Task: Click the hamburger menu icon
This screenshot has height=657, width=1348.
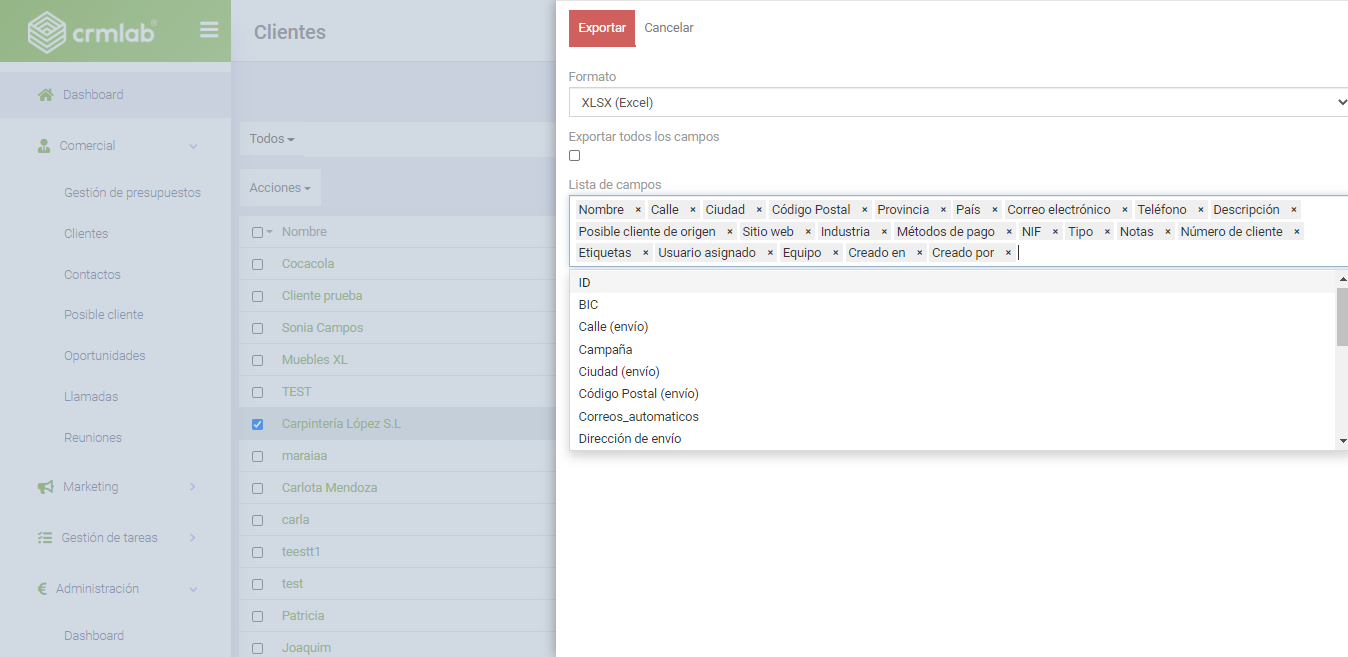Action: 209,30
